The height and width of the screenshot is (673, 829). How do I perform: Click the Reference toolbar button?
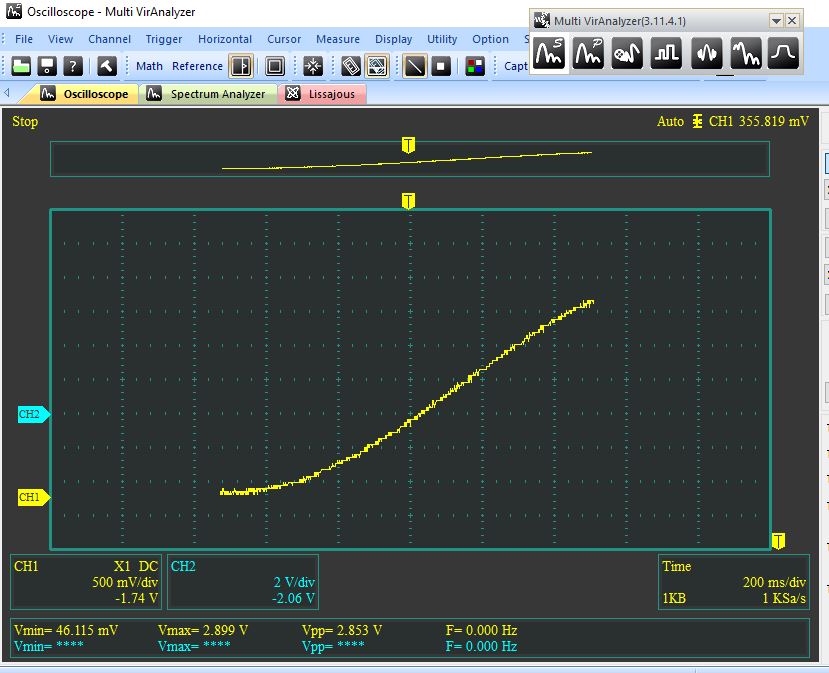tap(197, 66)
